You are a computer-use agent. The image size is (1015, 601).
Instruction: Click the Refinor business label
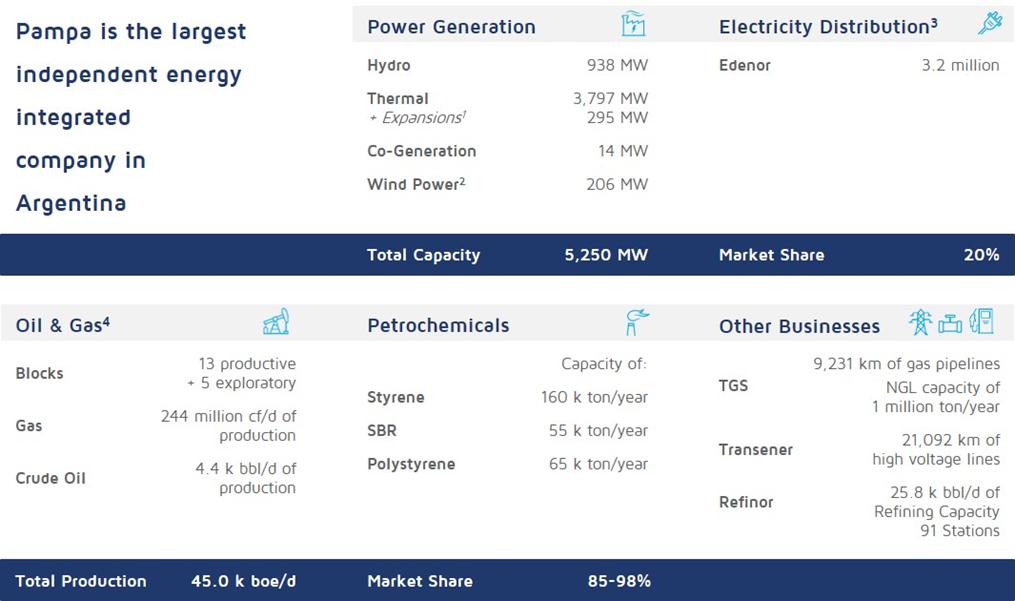point(746,502)
